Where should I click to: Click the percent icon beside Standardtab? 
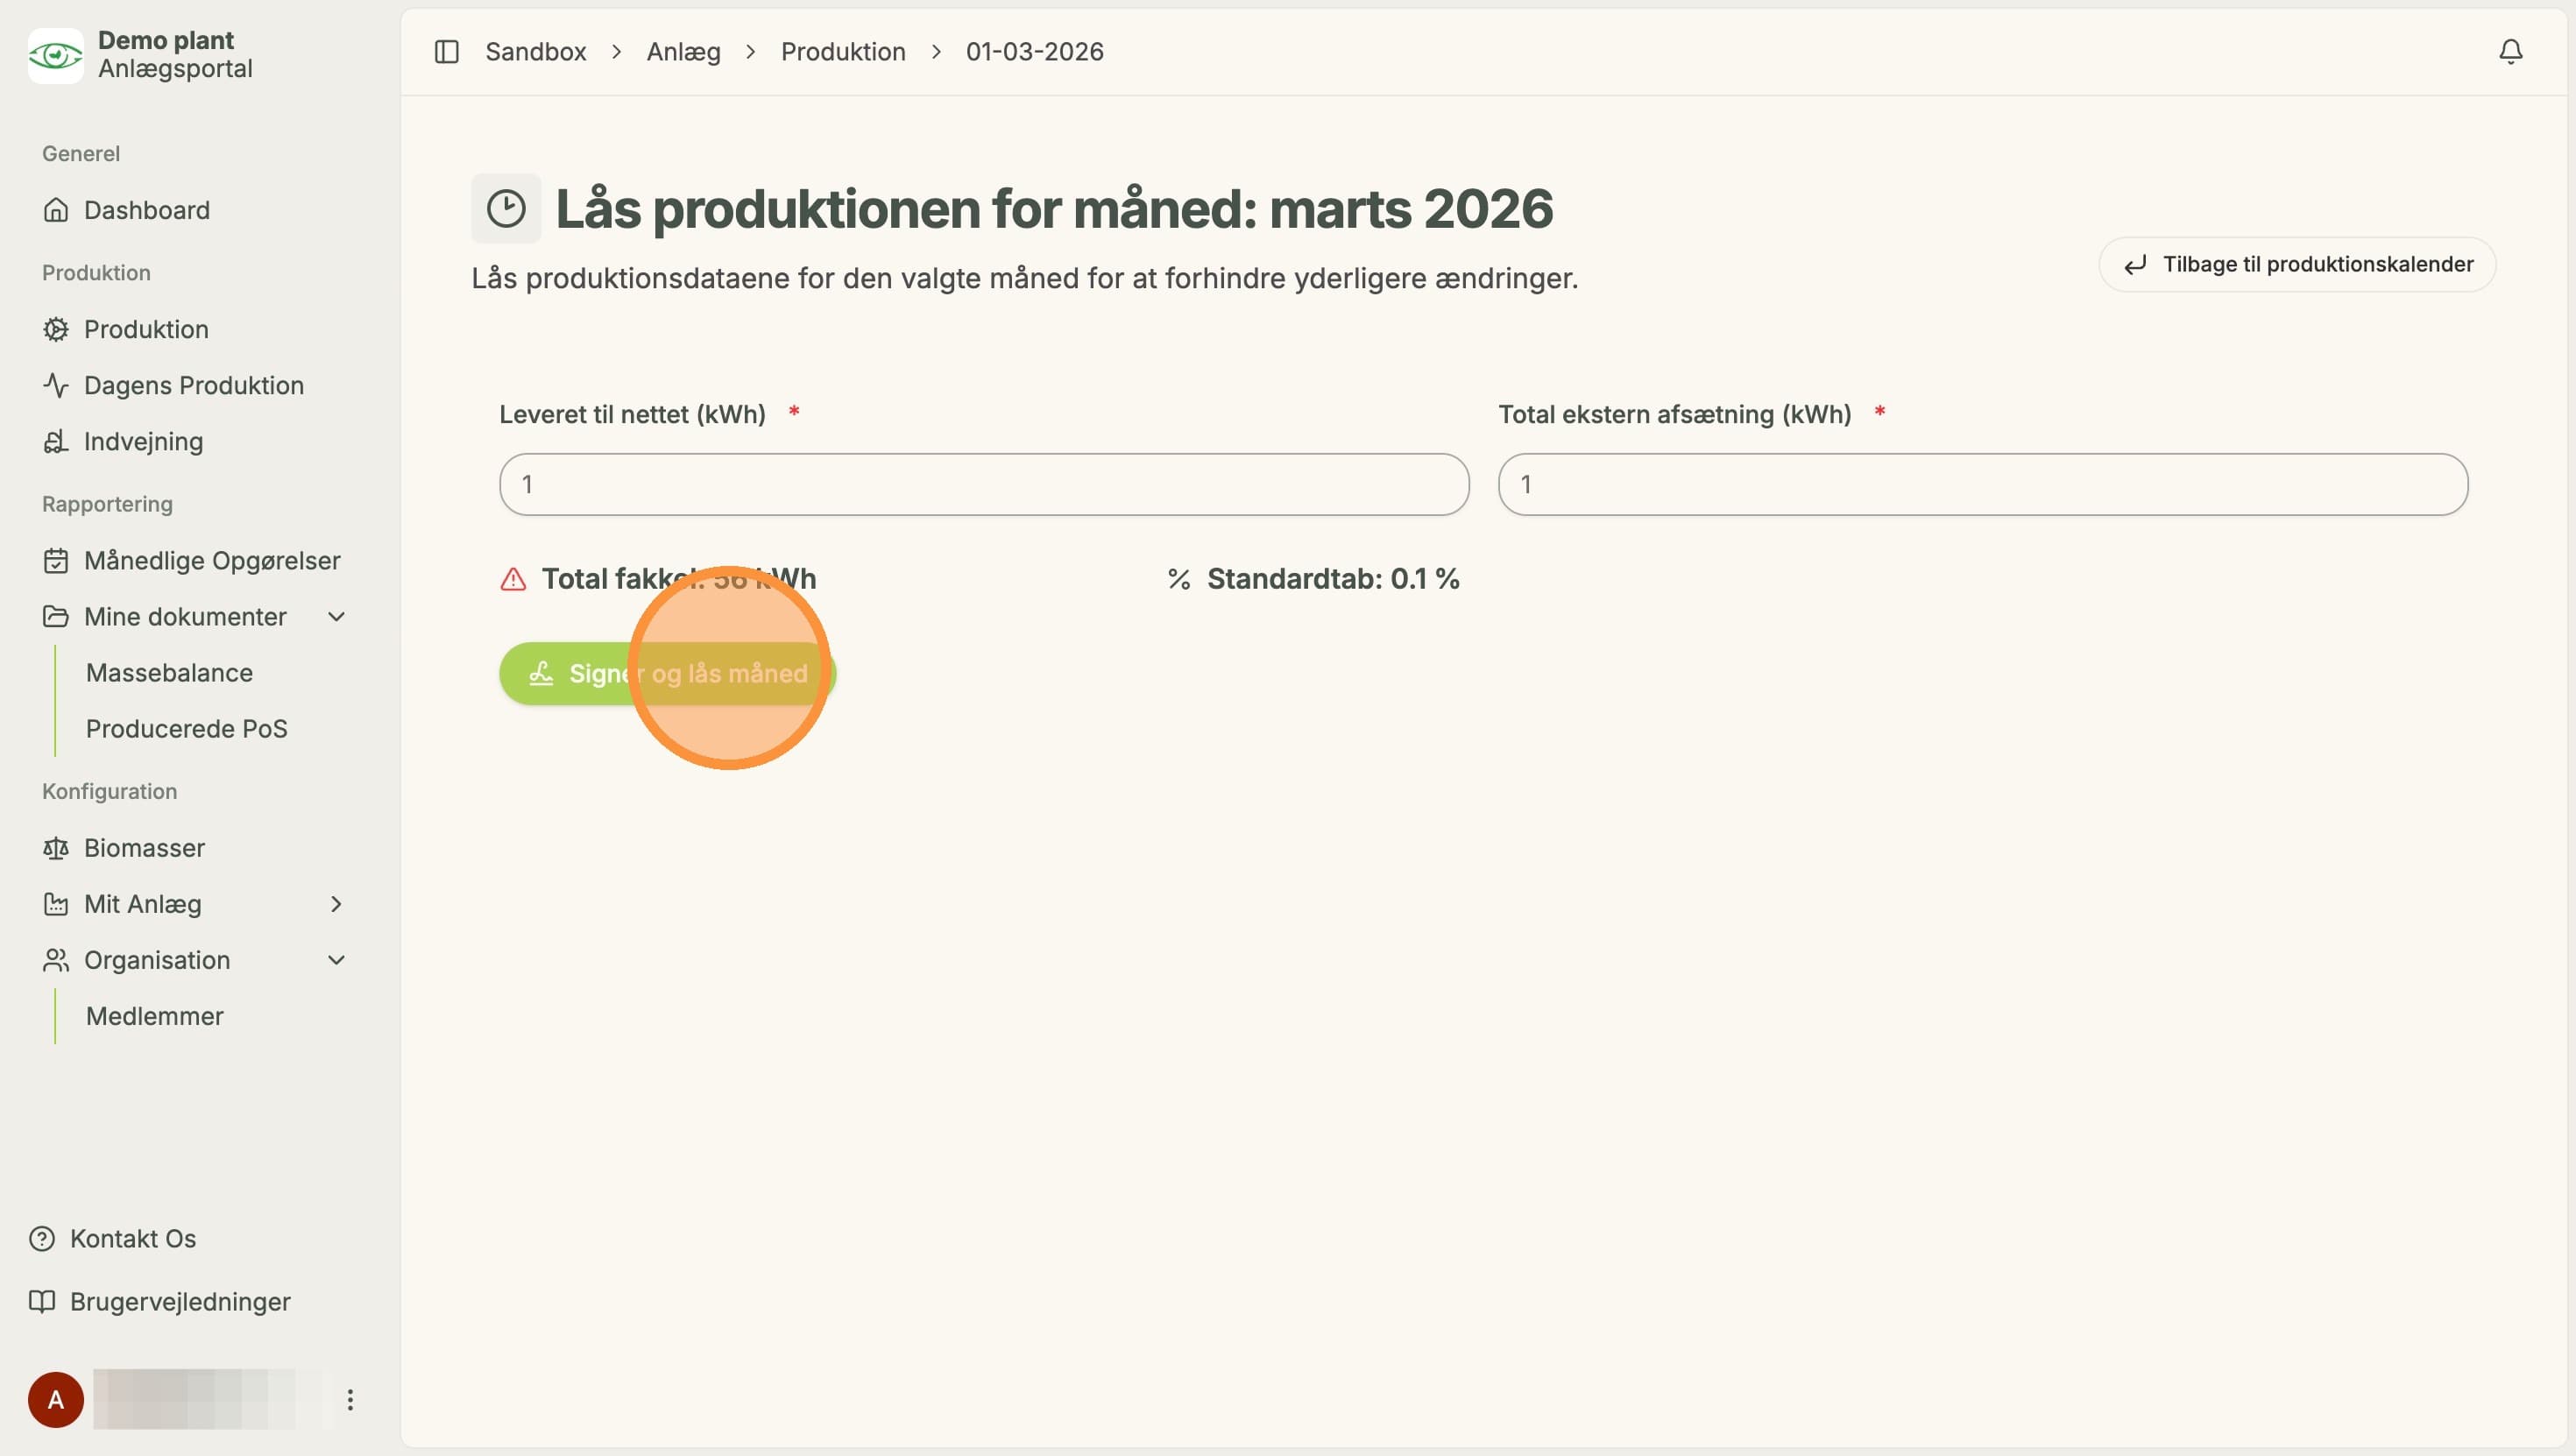[x=1179, y=579]
